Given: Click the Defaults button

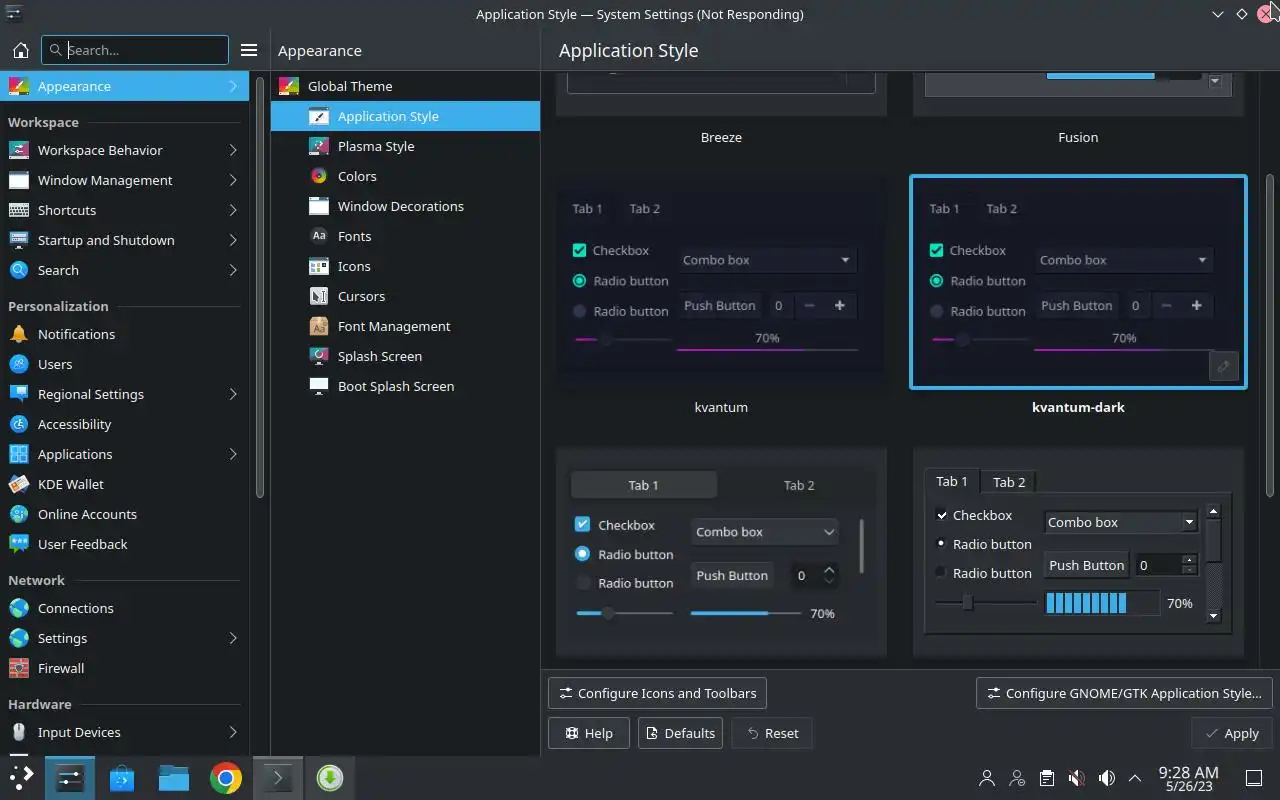Looking at the screenshot, I should point(680,733).
